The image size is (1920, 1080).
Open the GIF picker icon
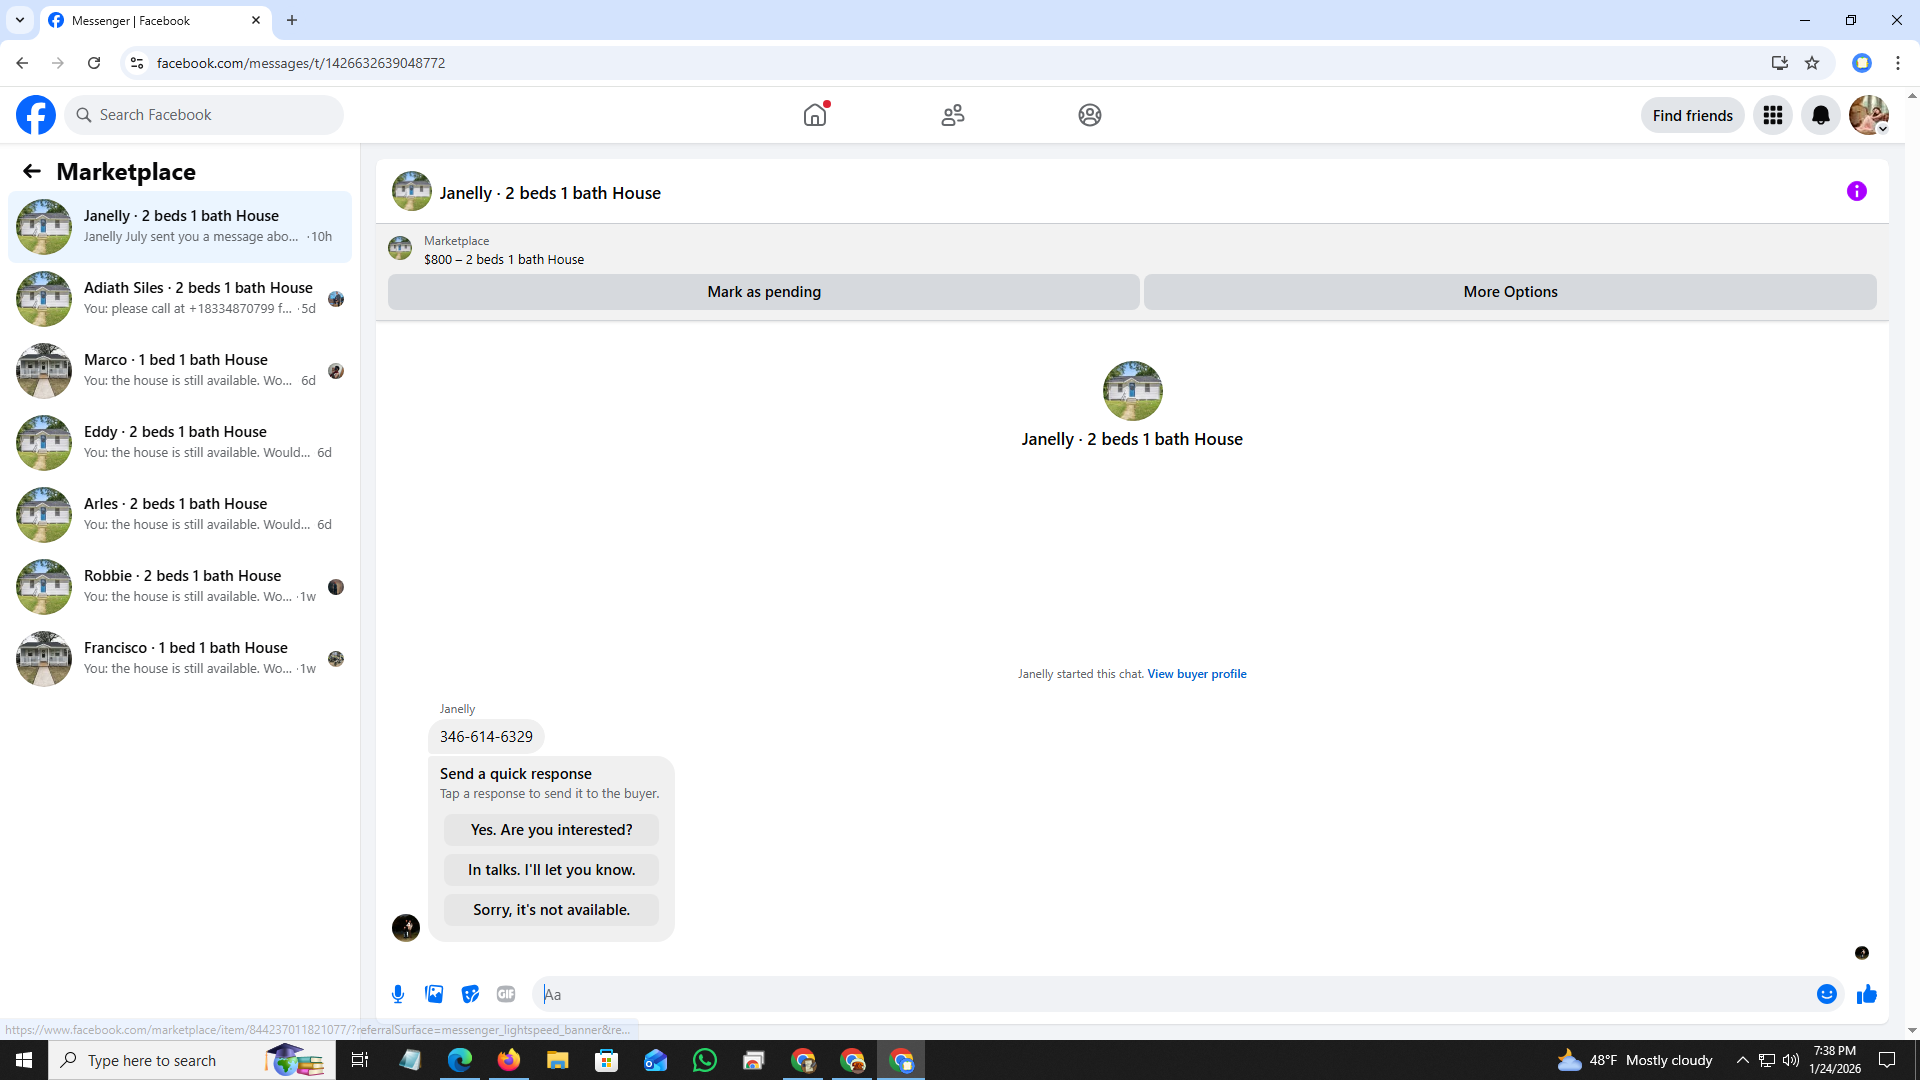click(x=506, y=994)
